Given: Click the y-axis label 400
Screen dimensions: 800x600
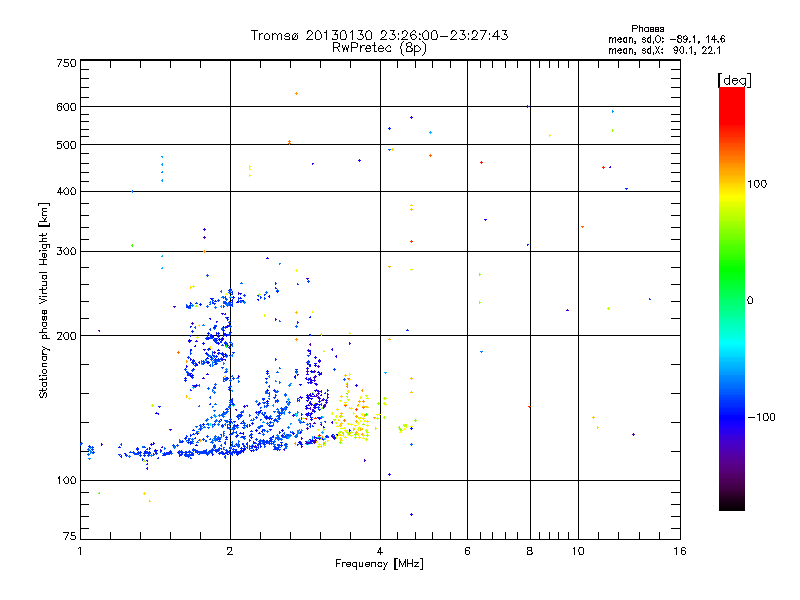Looking at the screenshot, I should (x=66, y=191).
